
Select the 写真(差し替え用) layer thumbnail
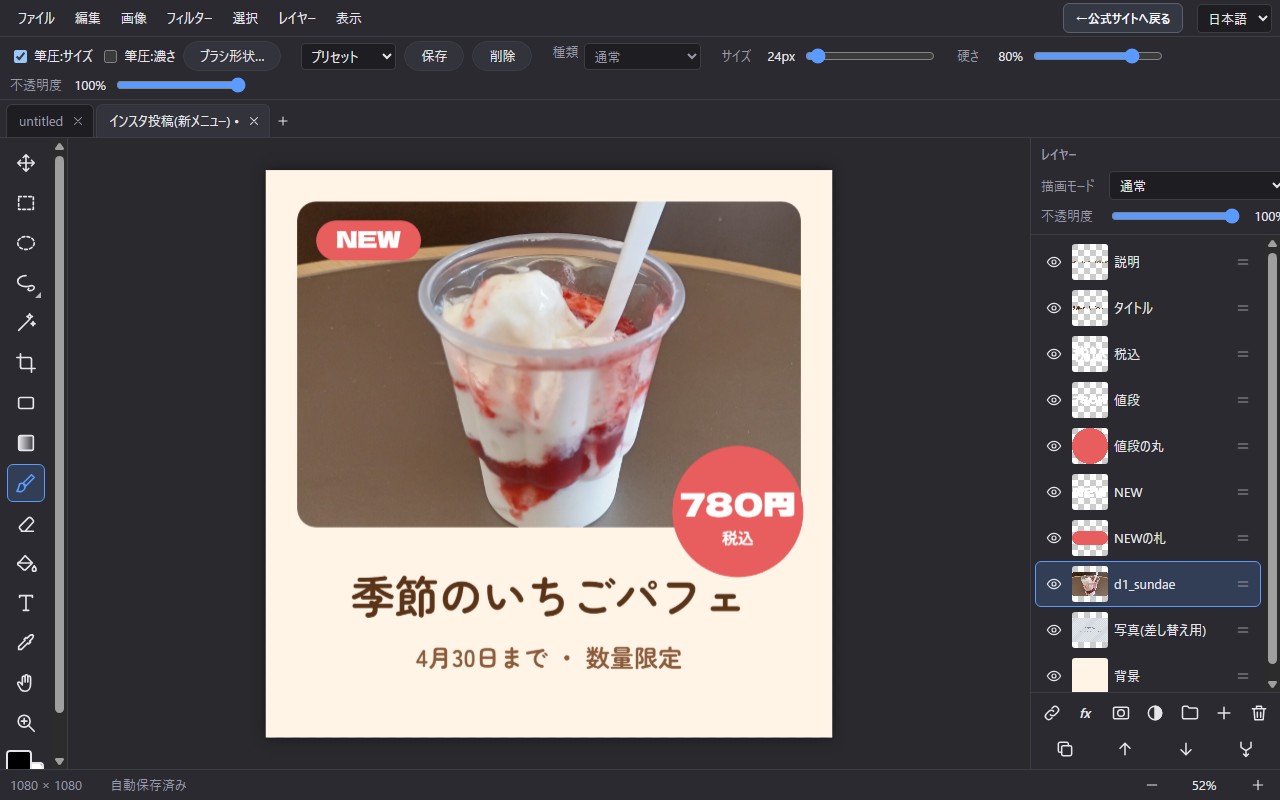point(1090,630)
